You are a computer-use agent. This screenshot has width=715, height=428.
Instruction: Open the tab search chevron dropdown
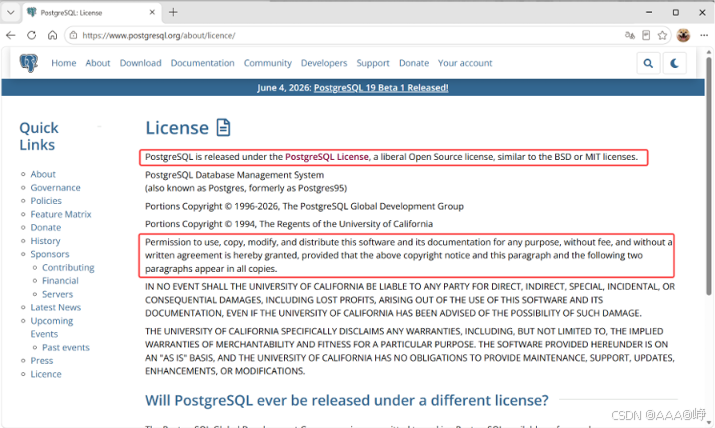pos(10,12)
